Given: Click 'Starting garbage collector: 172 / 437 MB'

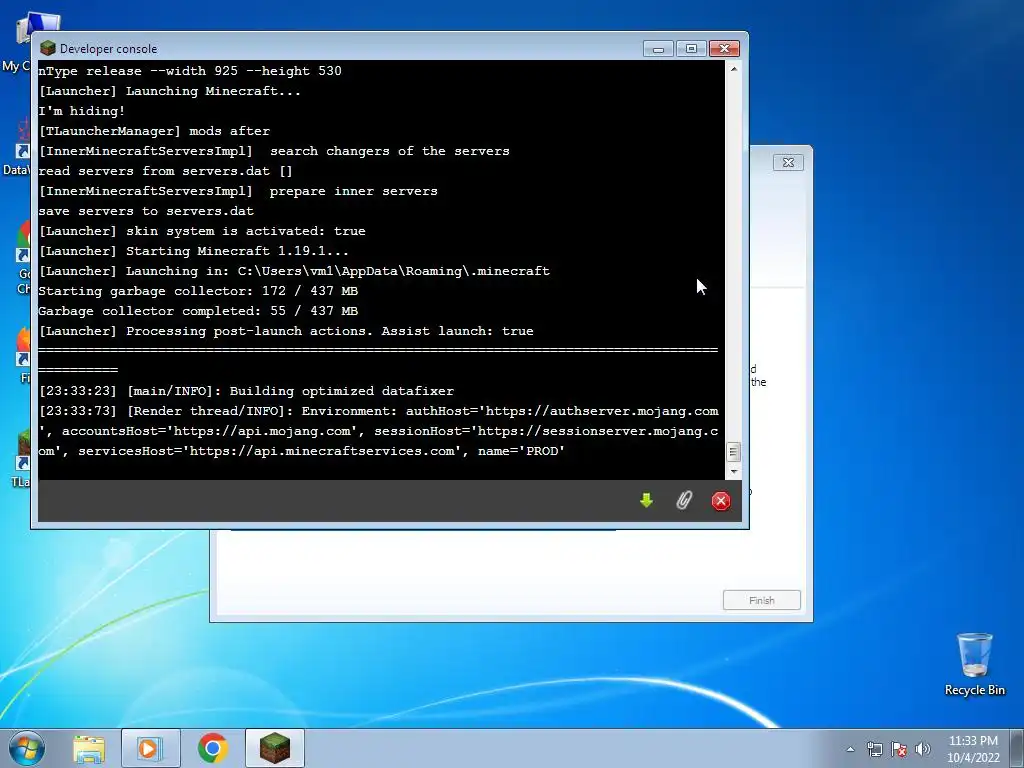Looking at the screenshot, I should point(199,291).
